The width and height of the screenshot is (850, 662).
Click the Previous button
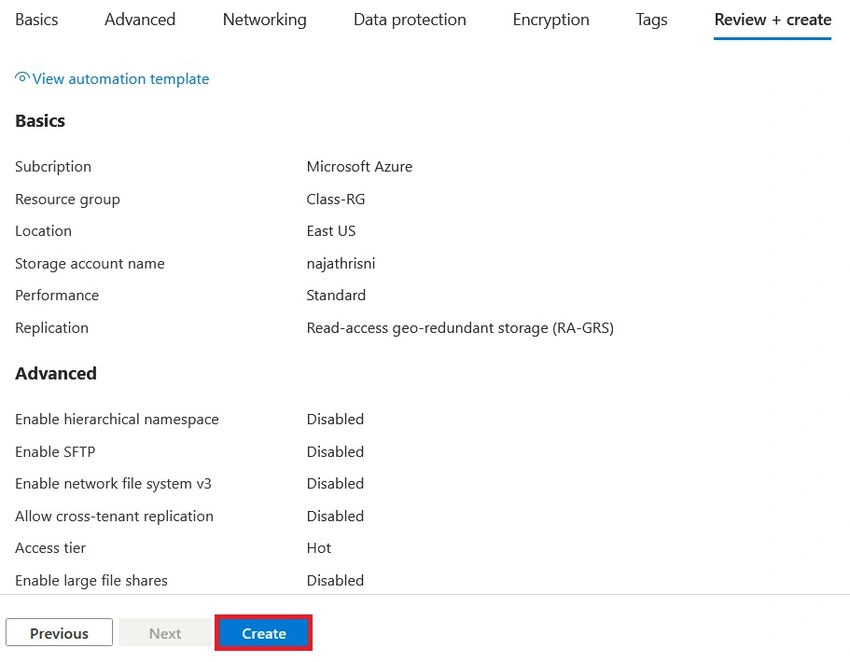(x=59, y=633)
